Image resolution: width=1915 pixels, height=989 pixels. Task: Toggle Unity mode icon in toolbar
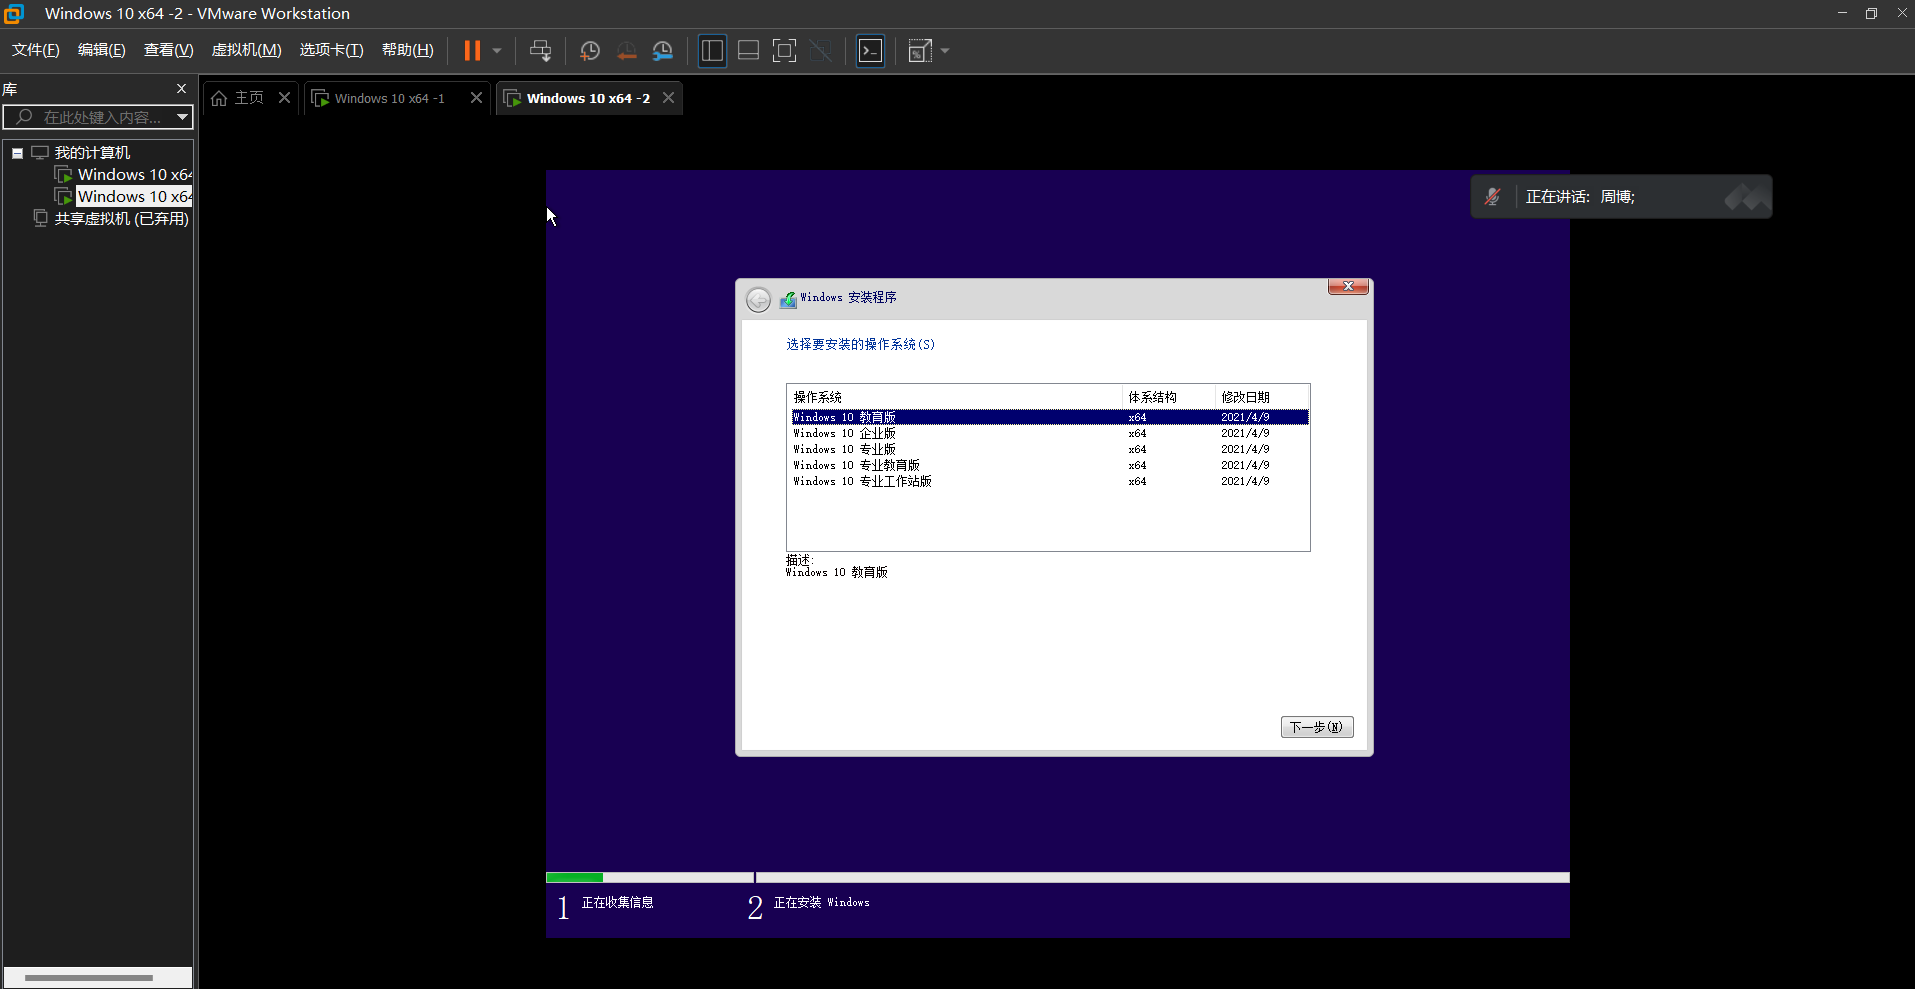click(821, 51)
